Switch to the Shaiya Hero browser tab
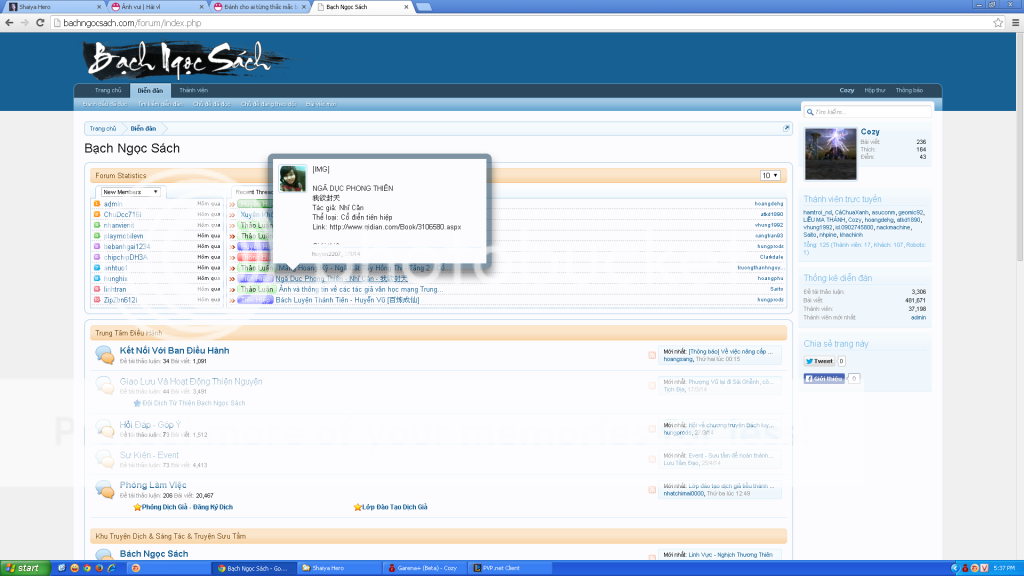The width and height of the screenshot is (1024, 576). click(x=60, y=5)
